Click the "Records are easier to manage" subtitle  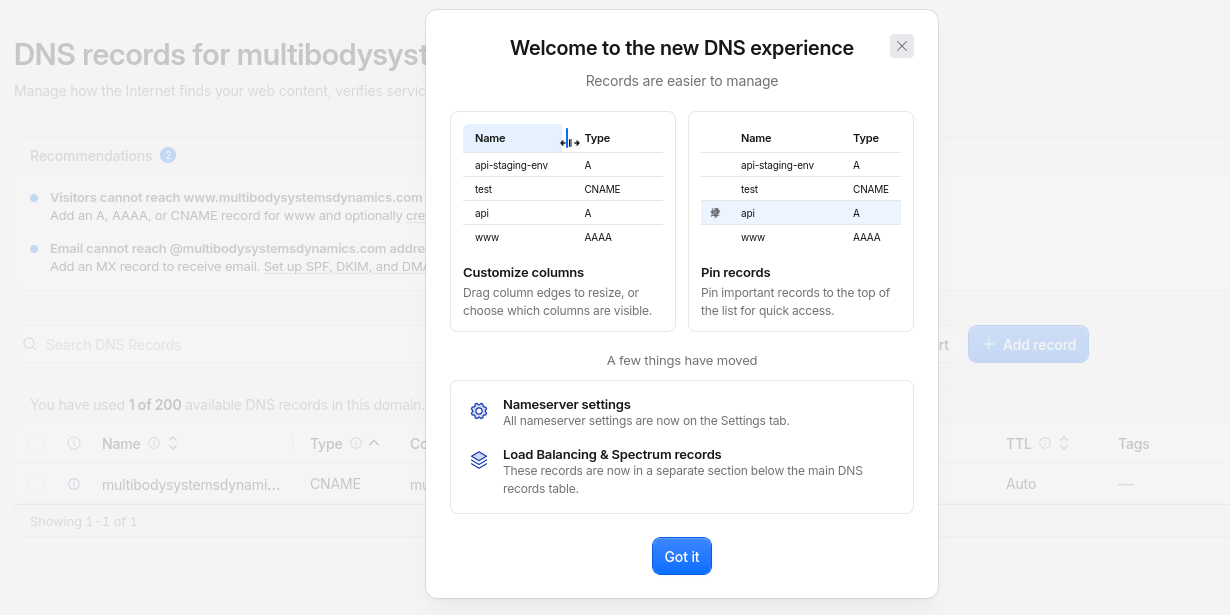point(682,81)
